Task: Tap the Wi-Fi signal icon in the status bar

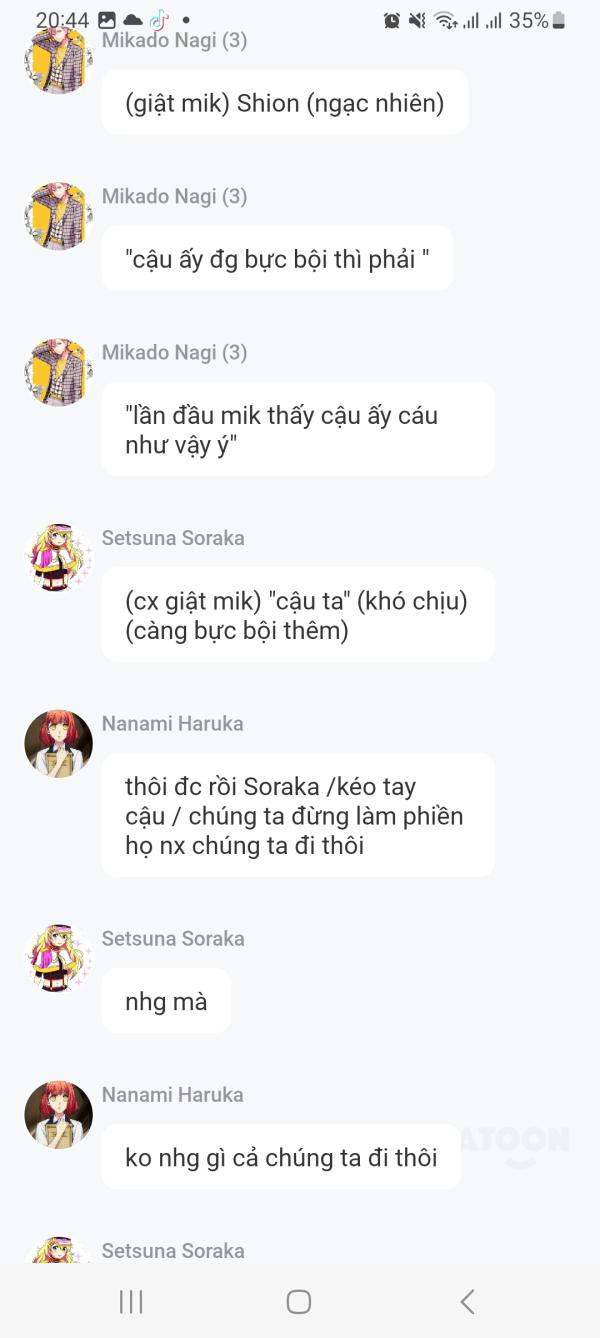Action: [446, 20]
